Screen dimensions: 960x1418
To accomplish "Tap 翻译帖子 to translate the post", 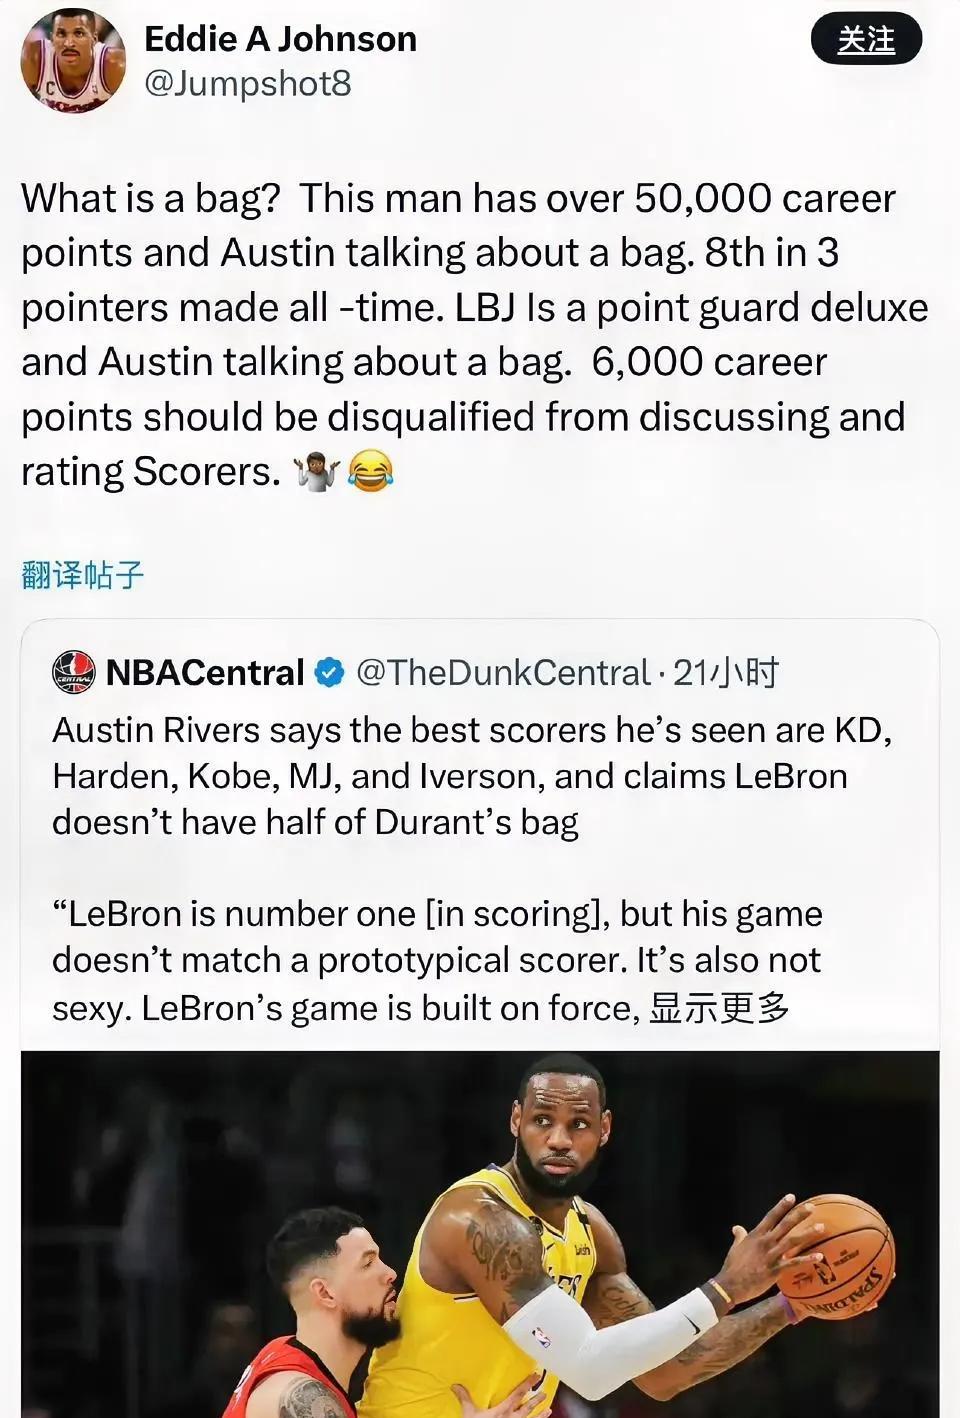I will click(x=83, y=575).
